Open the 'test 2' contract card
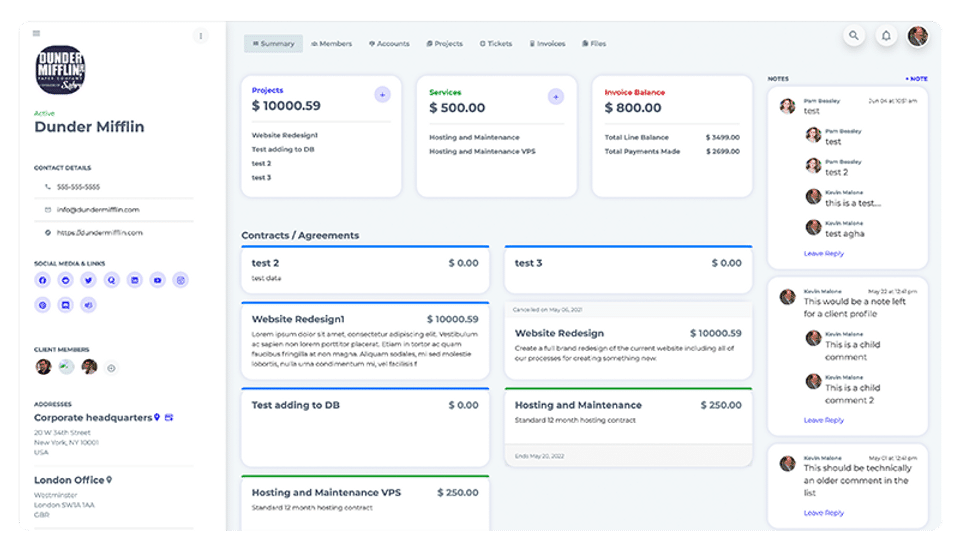960x545 pixels. click(x=366, y=270)
